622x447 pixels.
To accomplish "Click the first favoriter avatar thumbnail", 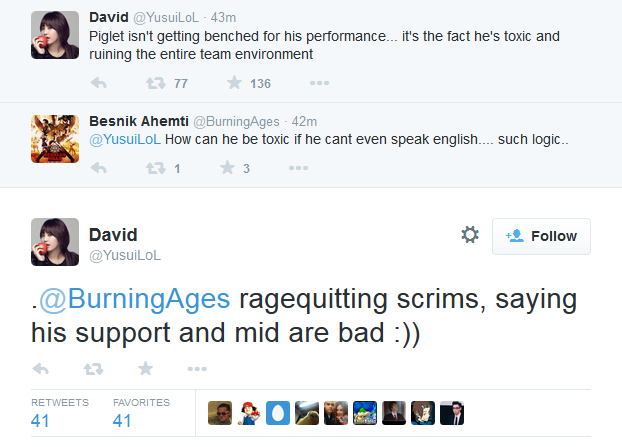I will pyautogui.click(x=219, y=412).
